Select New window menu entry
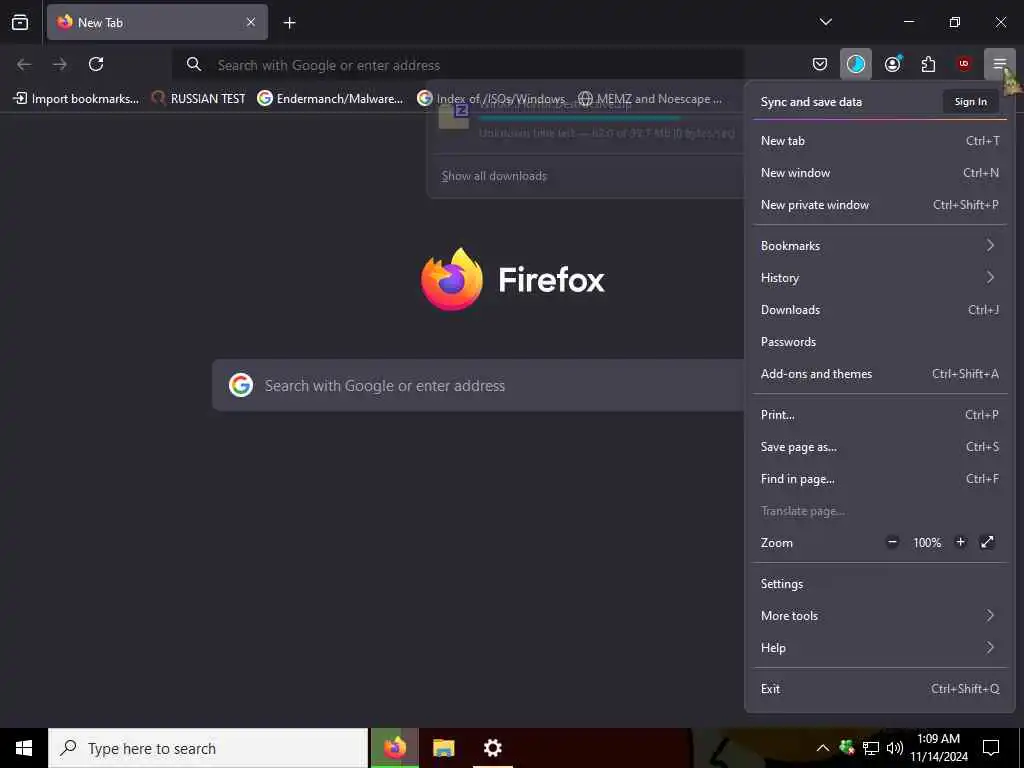 tap(880, 172)
